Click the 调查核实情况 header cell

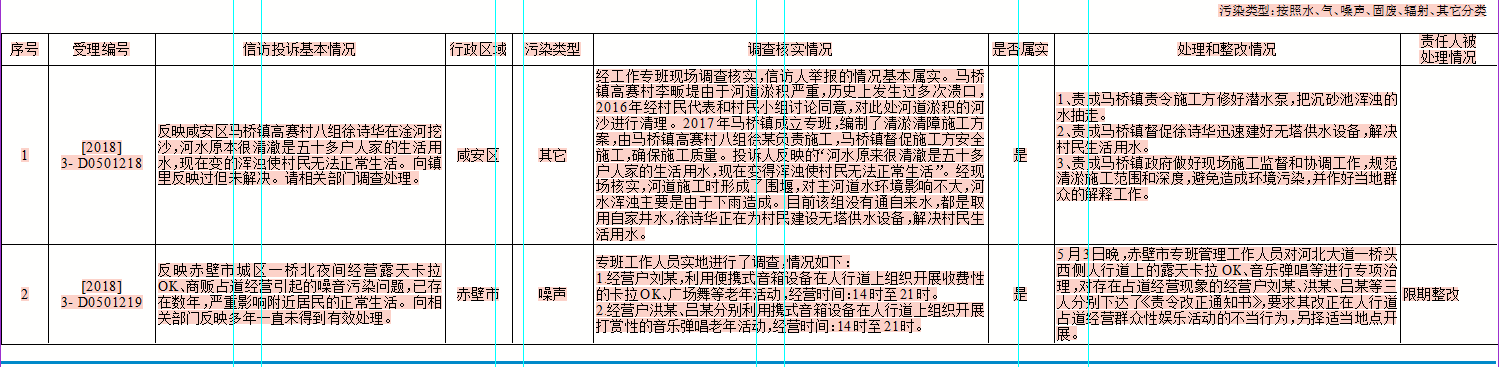click(x=790, y=49)
